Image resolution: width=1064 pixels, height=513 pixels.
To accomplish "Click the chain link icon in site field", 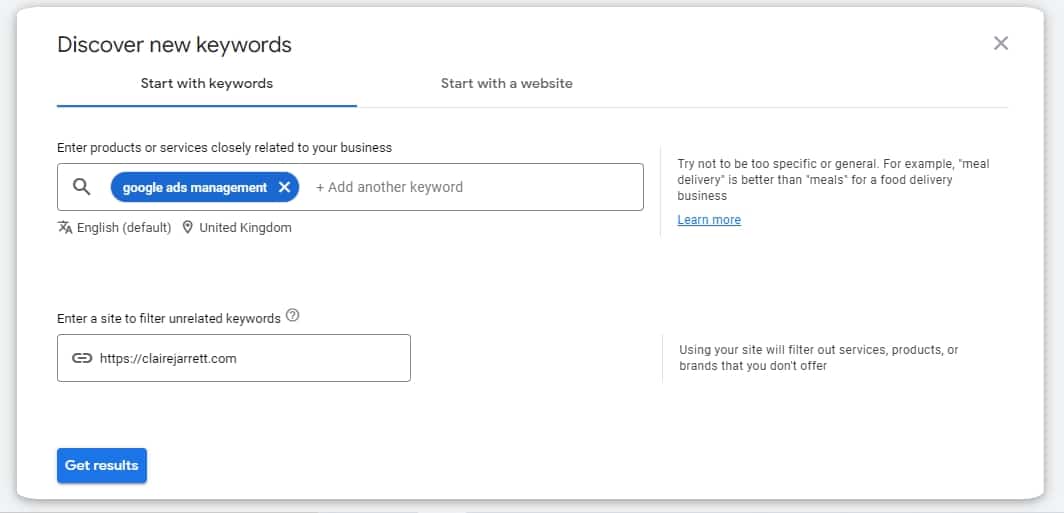I will click(x=82, y=358).
